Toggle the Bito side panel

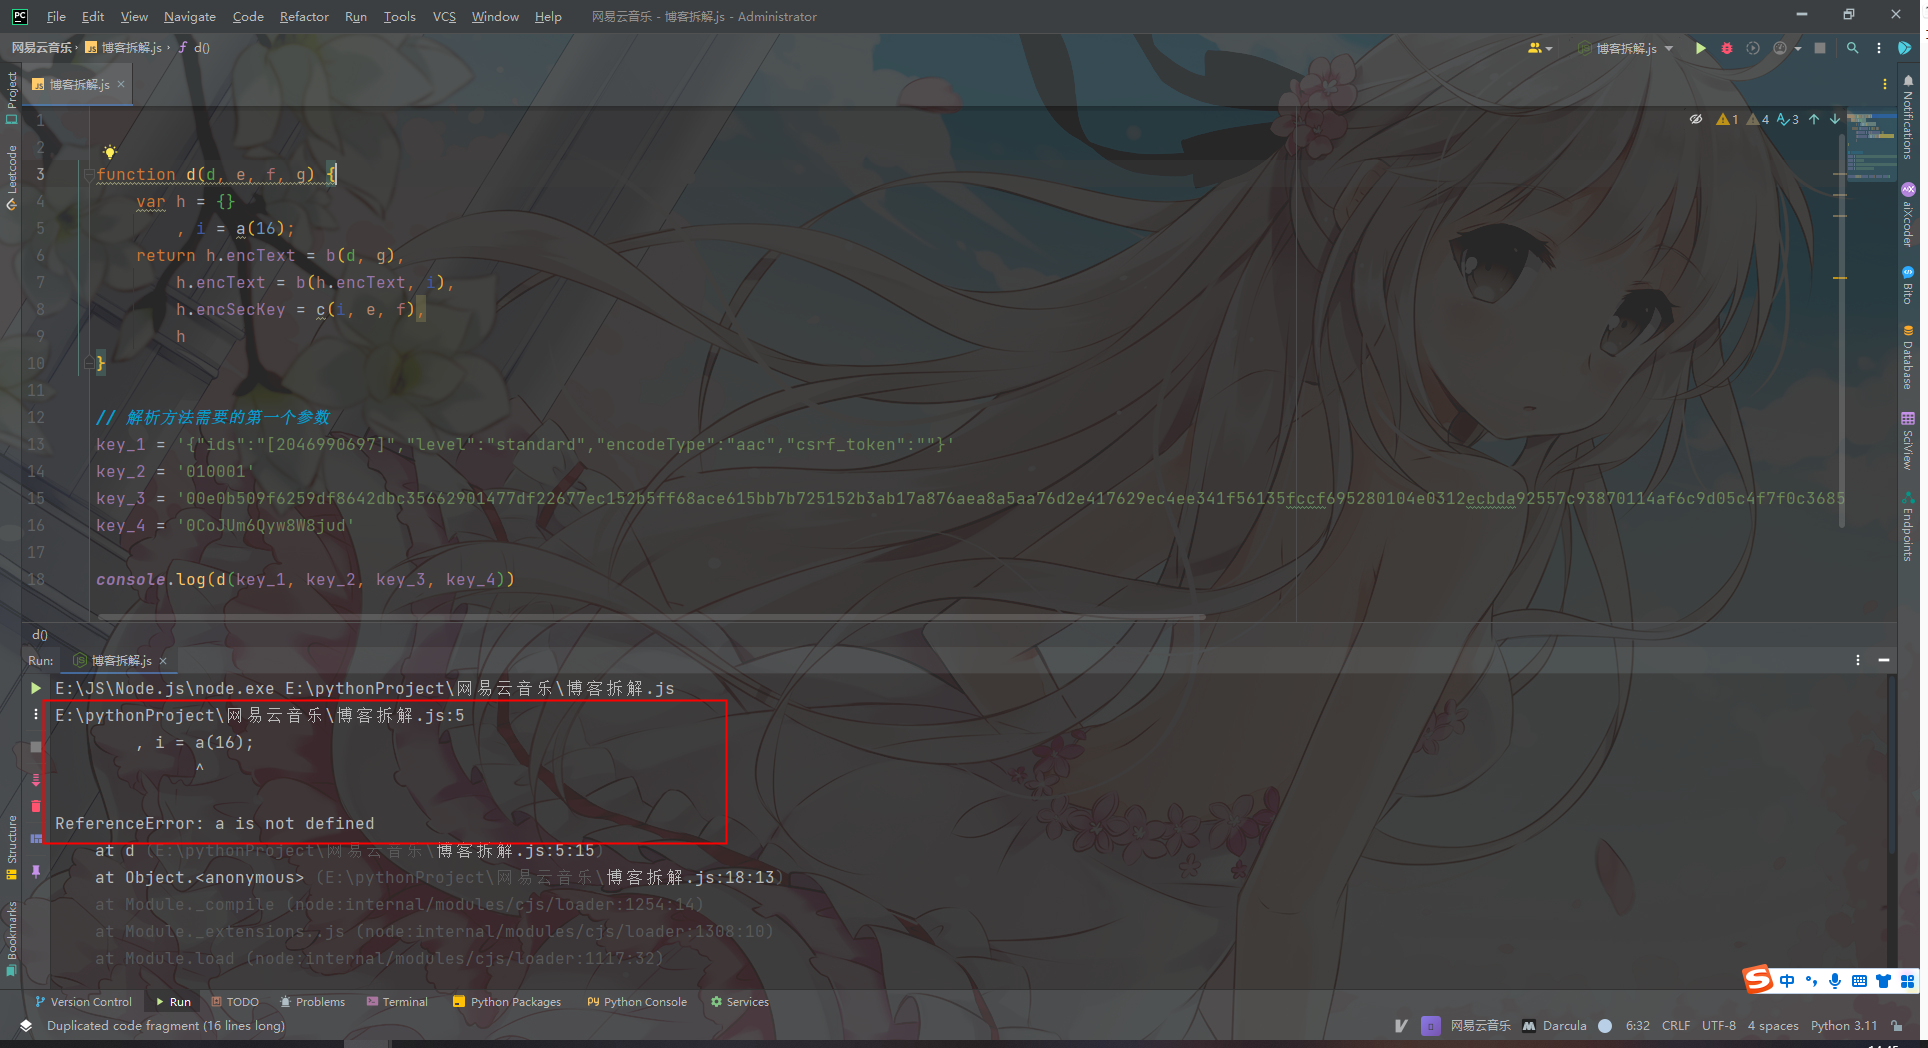[x=1908, y=285]
